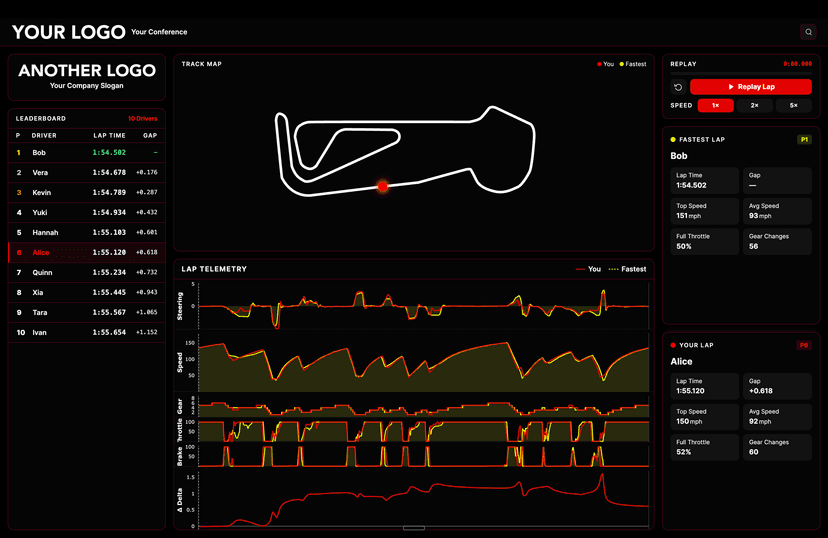
Task: Open Ivan's leaderboard entry
Action: pyautogui.click(x=83, y=332)
